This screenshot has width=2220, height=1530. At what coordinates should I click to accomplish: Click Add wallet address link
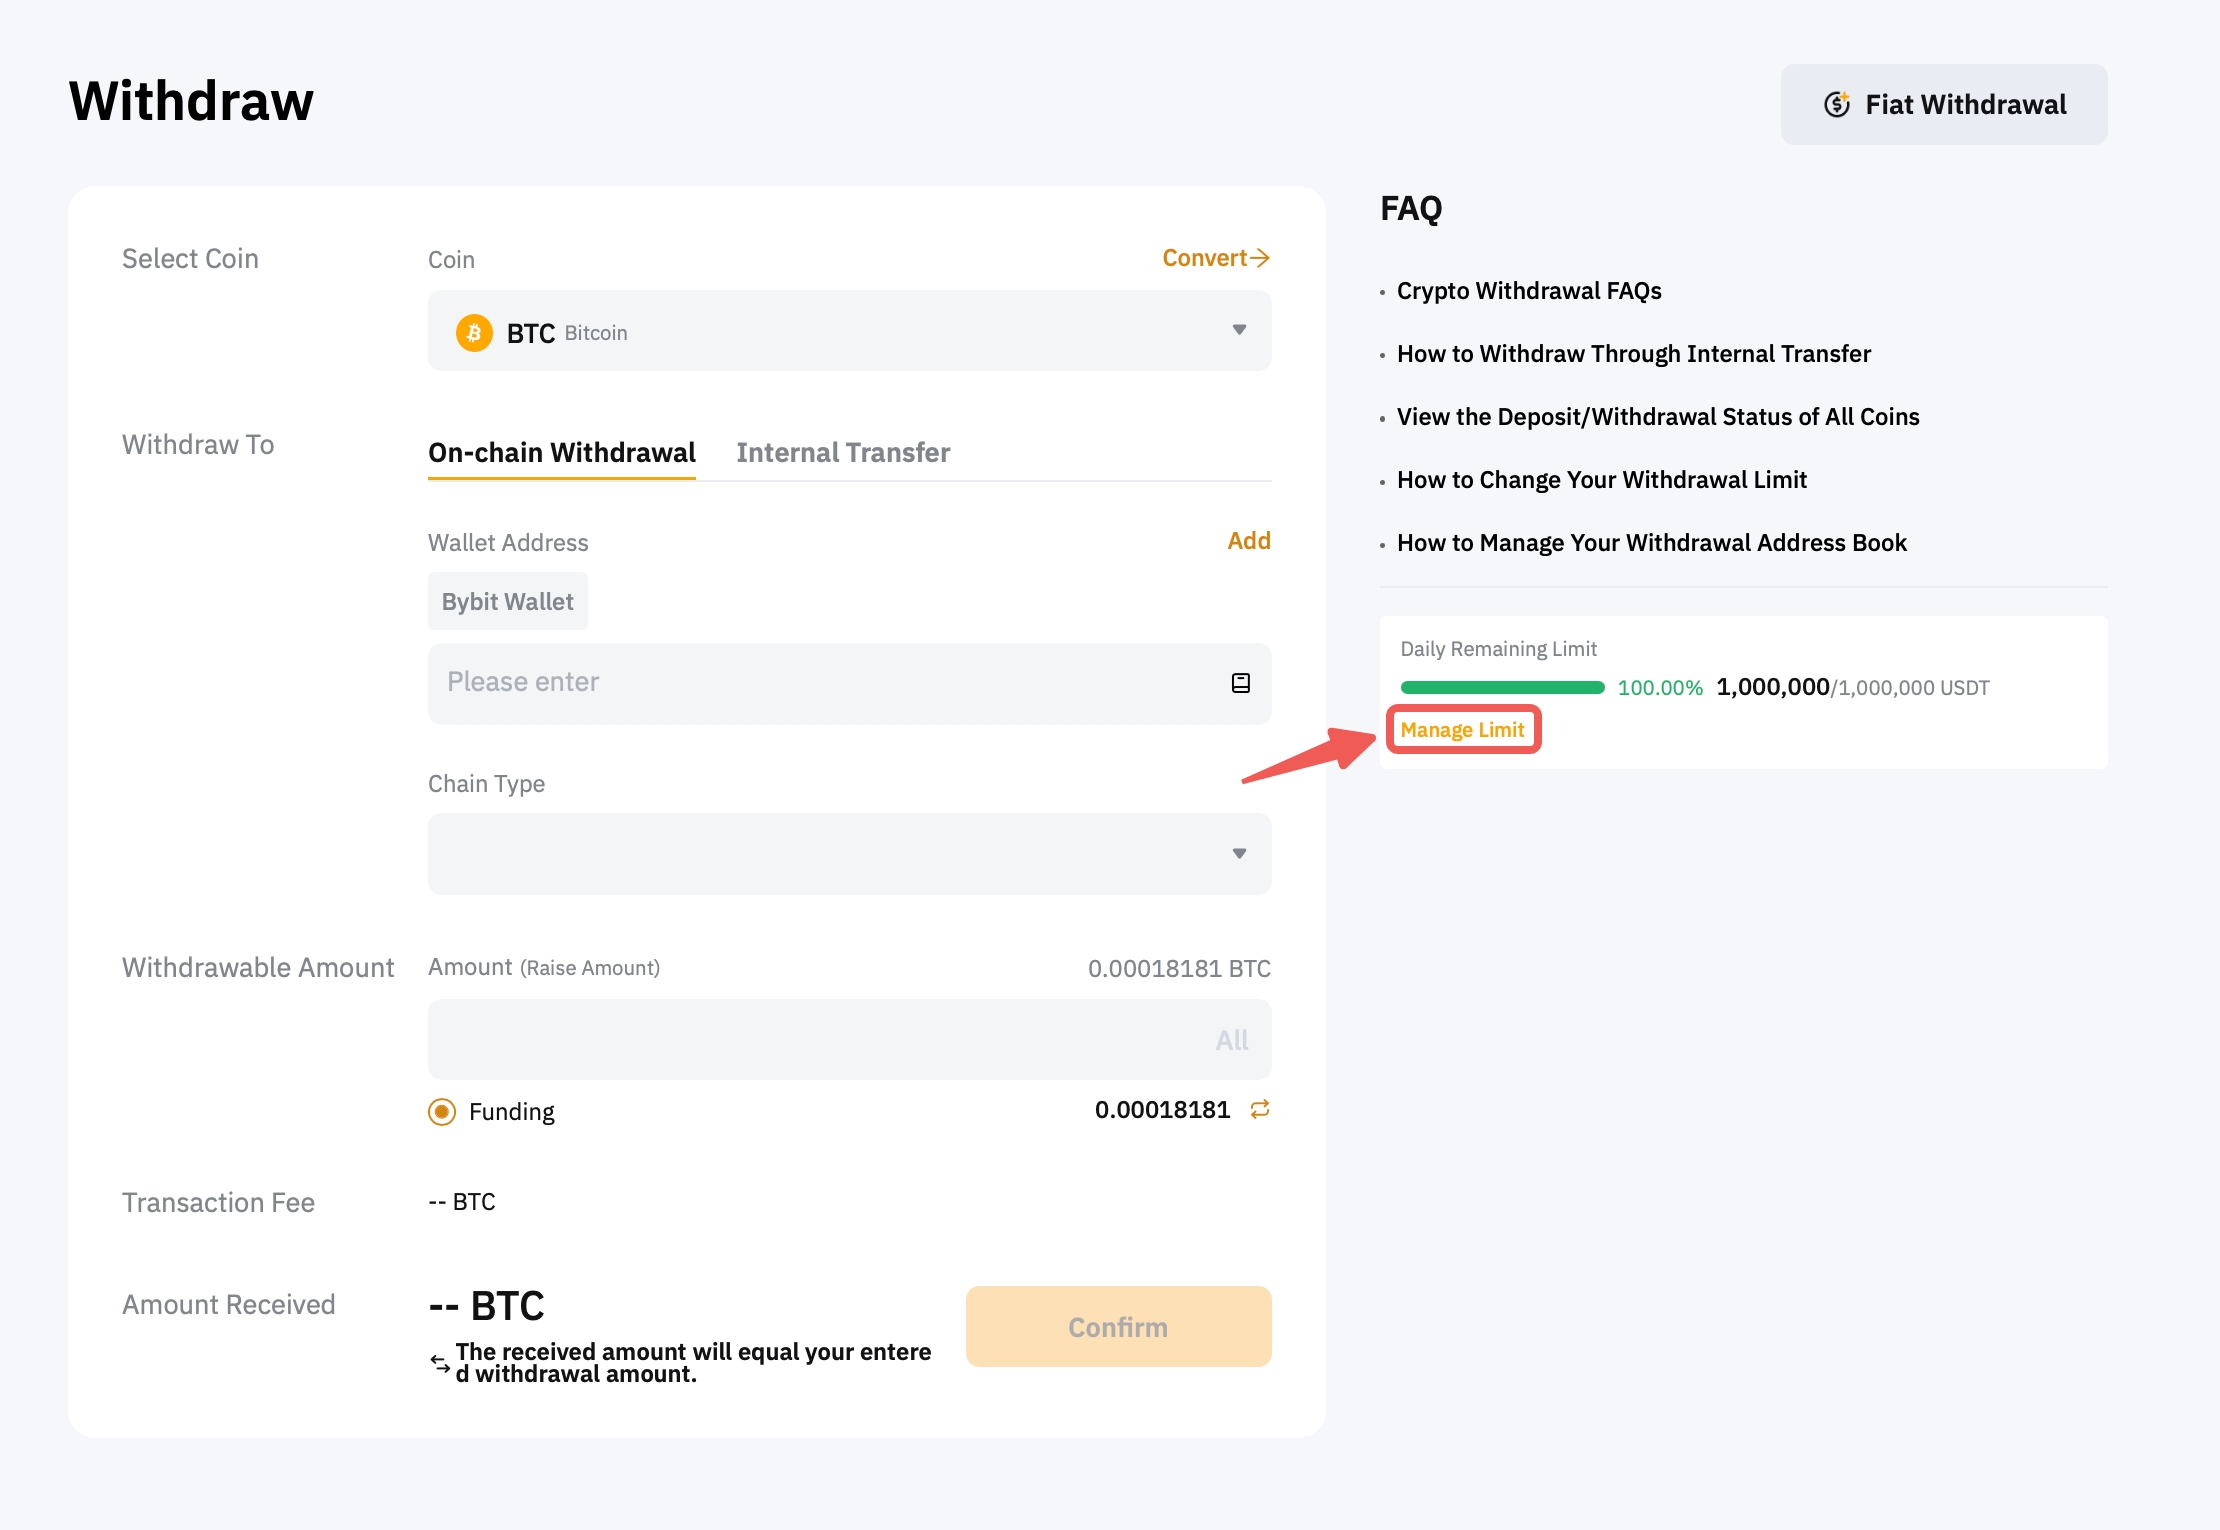tap(1249, 541)
